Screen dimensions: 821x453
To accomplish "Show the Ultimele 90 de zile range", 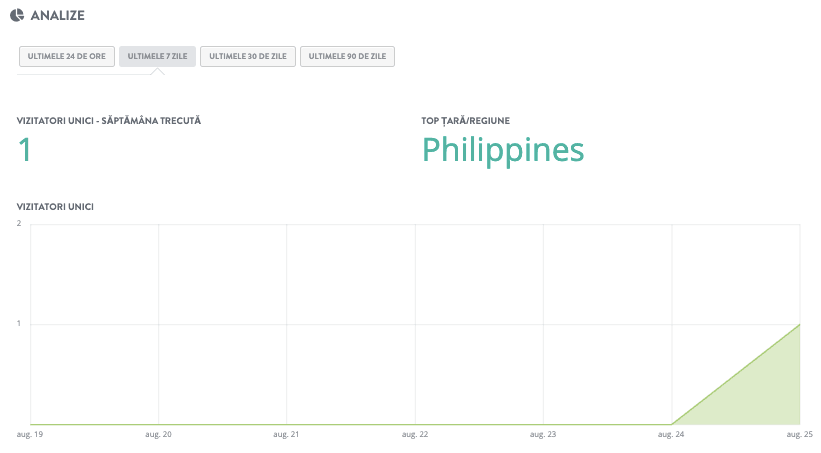I will tap(347, 56).
